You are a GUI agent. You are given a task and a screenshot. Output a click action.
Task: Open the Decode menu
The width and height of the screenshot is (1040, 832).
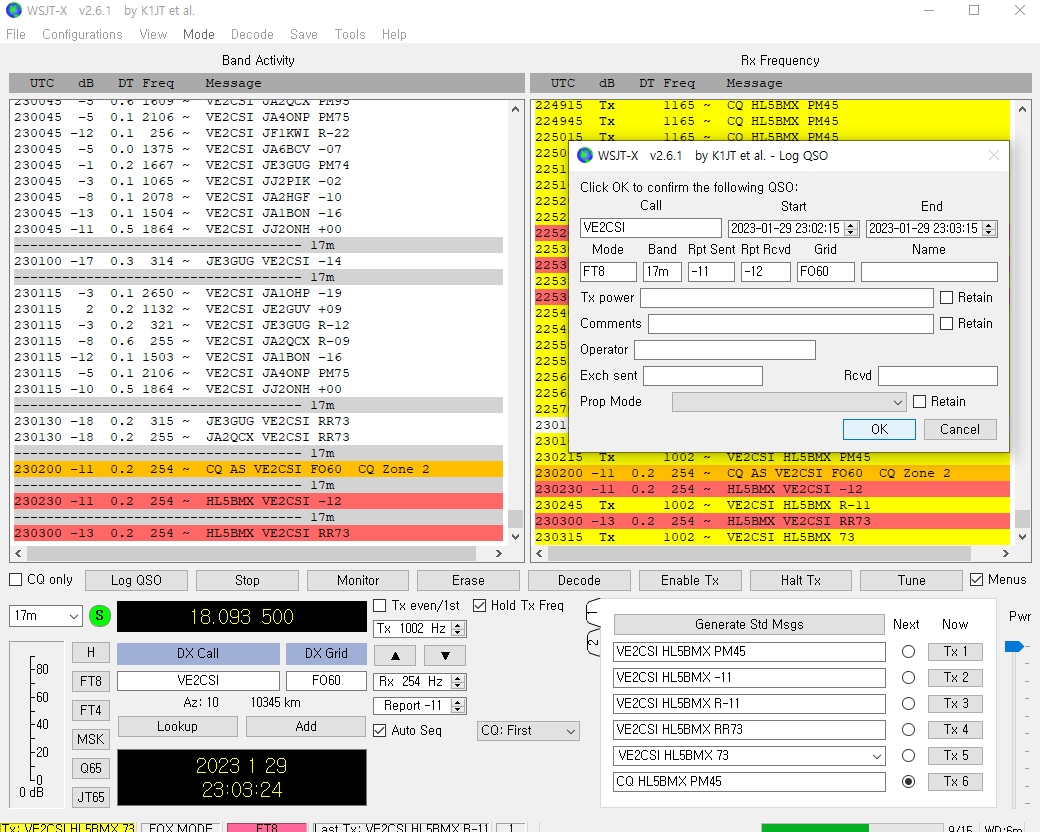coord(252,34)
